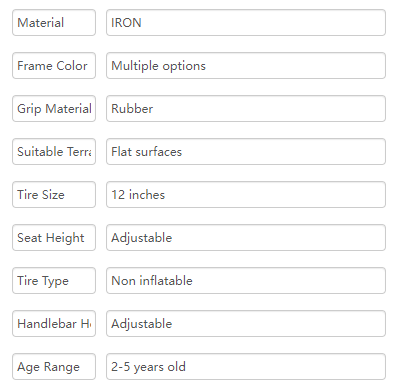402x387 pixels.
Task: Select the Non inflatable value field
Action: (x=246, y=281)
